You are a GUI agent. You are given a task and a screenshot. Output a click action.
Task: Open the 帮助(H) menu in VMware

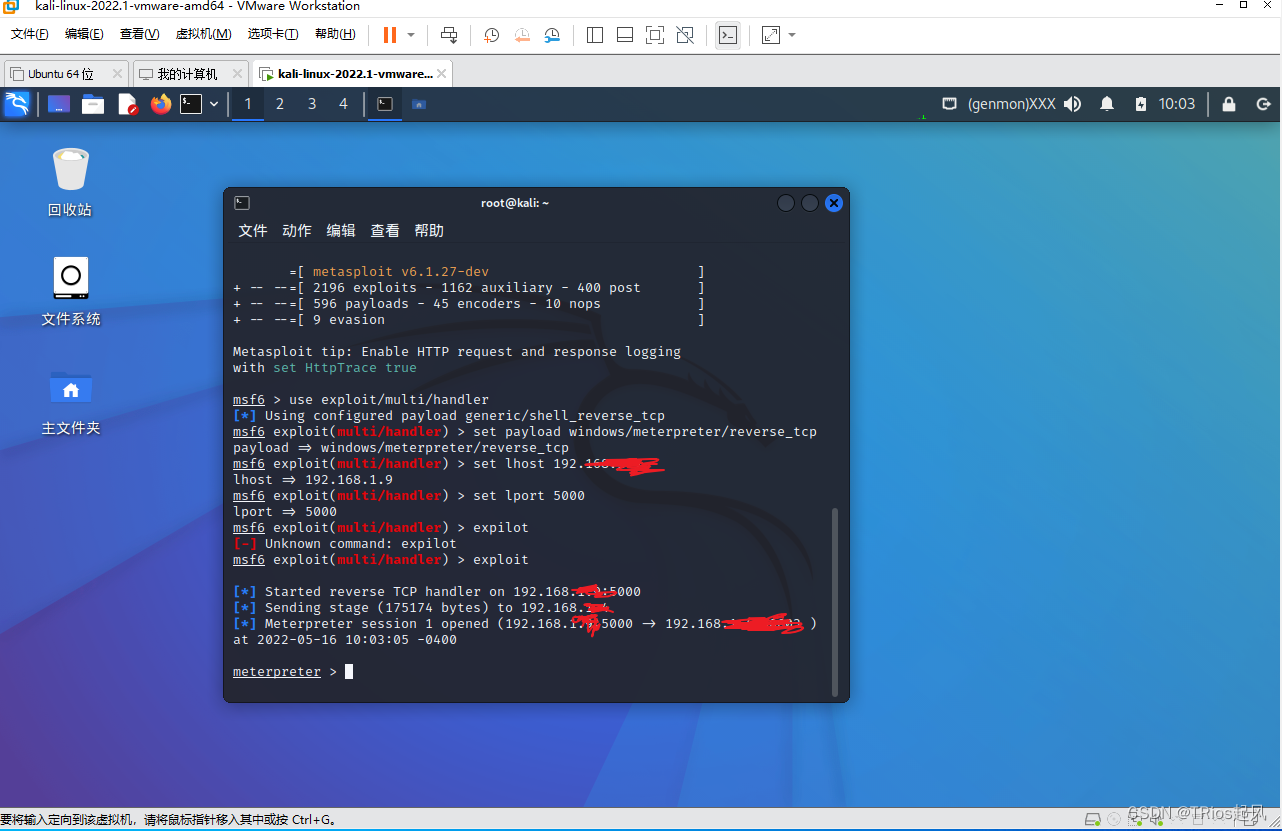(x=335, y=34)
